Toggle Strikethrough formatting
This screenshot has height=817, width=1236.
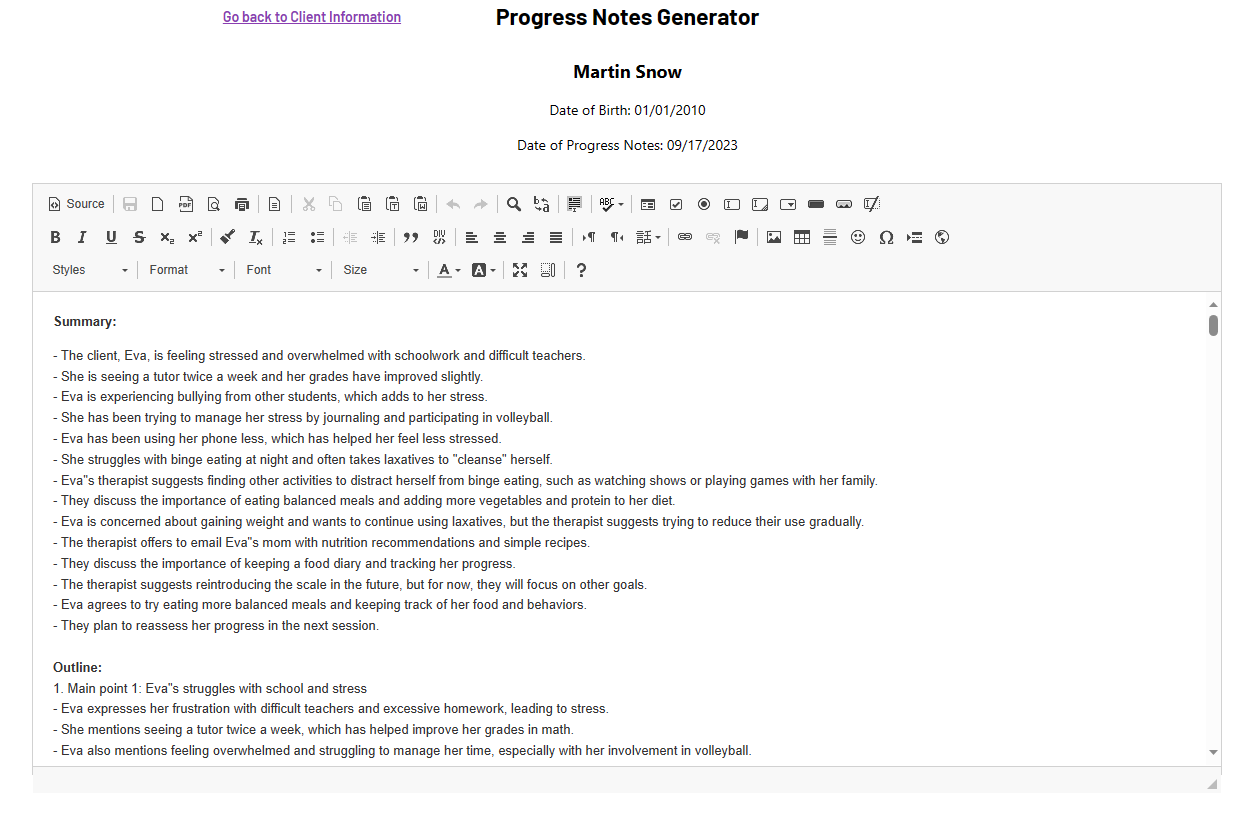click(x=139, y=237)
